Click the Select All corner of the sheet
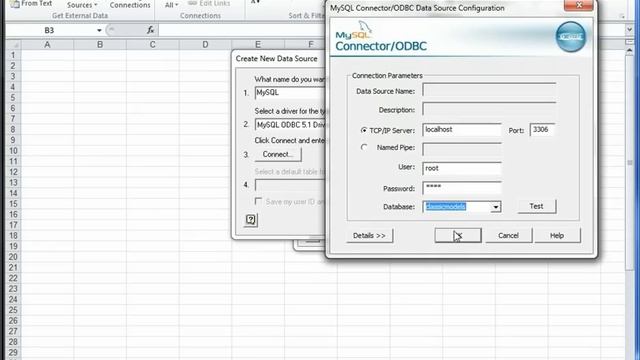This screenshot has height=360, width=640. (x=13, y=44)
